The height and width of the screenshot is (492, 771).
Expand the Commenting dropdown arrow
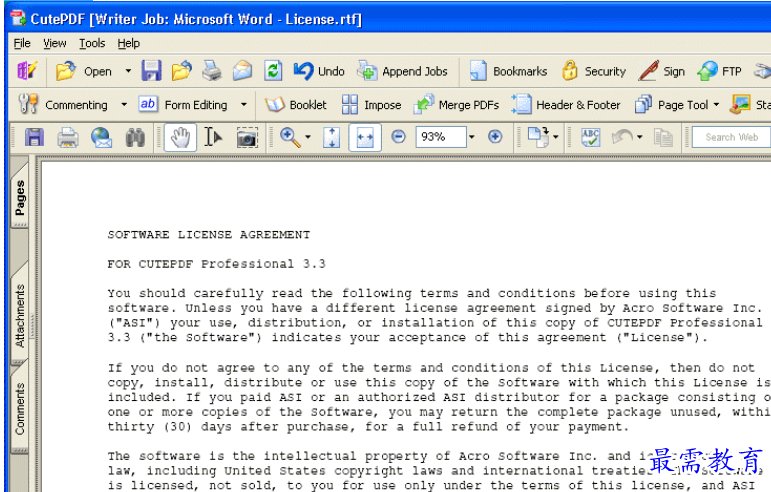[124, 105]
